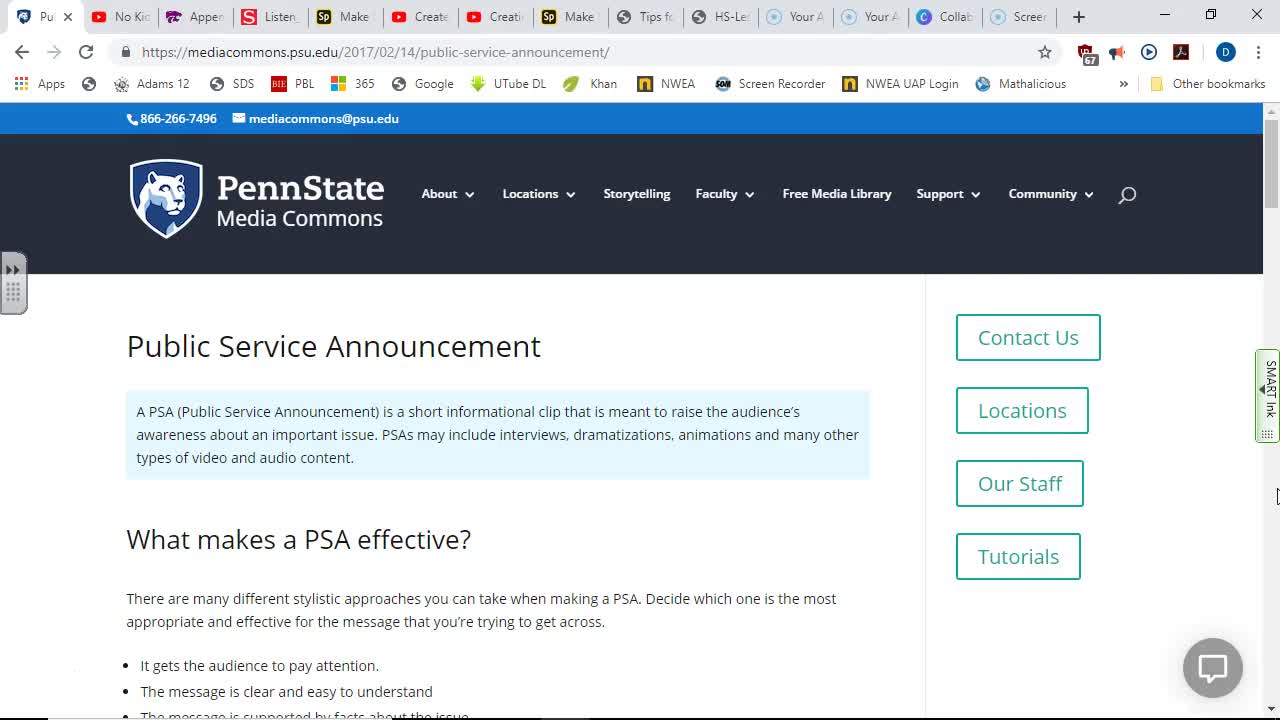This screenshot has height=720, width=1280.
Task: Click the Penn State Media Commons logo
Action: tap(257, 199)
